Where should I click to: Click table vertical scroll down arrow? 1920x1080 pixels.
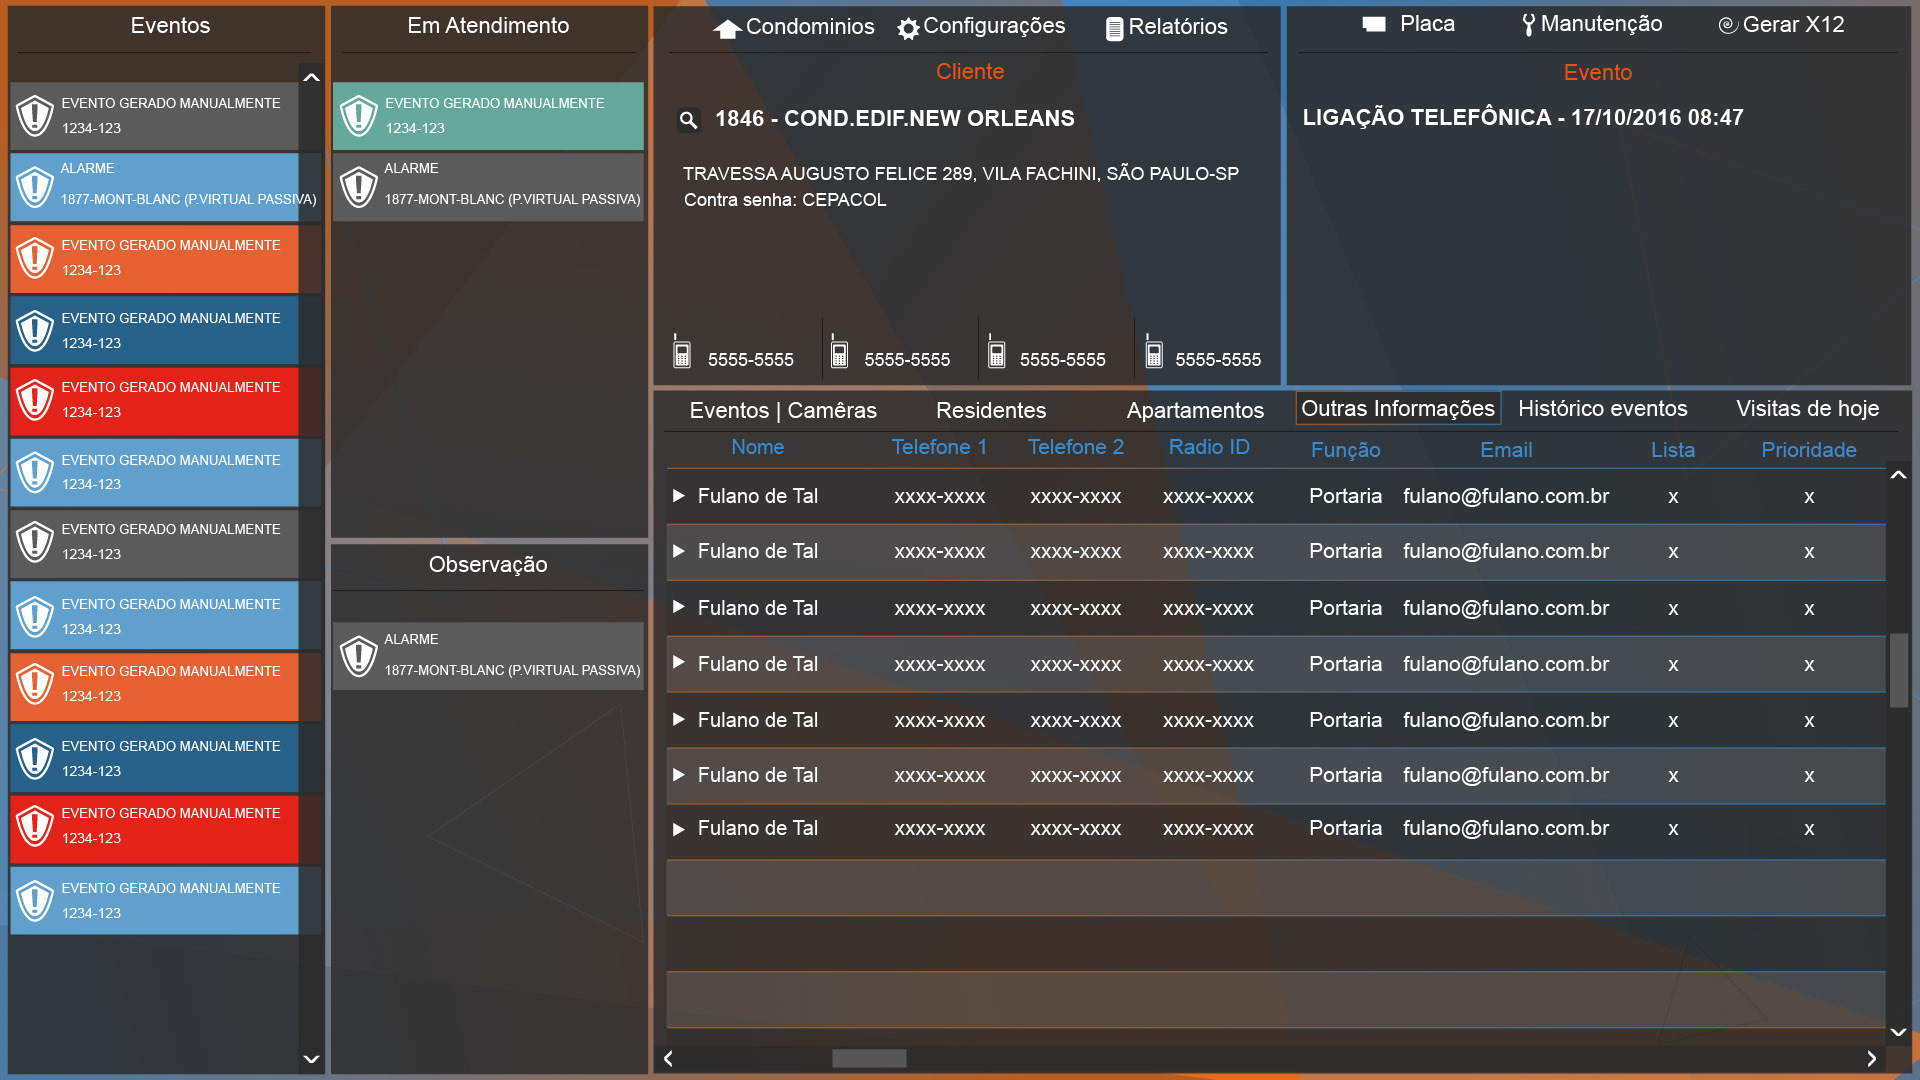[1898, 1032]
